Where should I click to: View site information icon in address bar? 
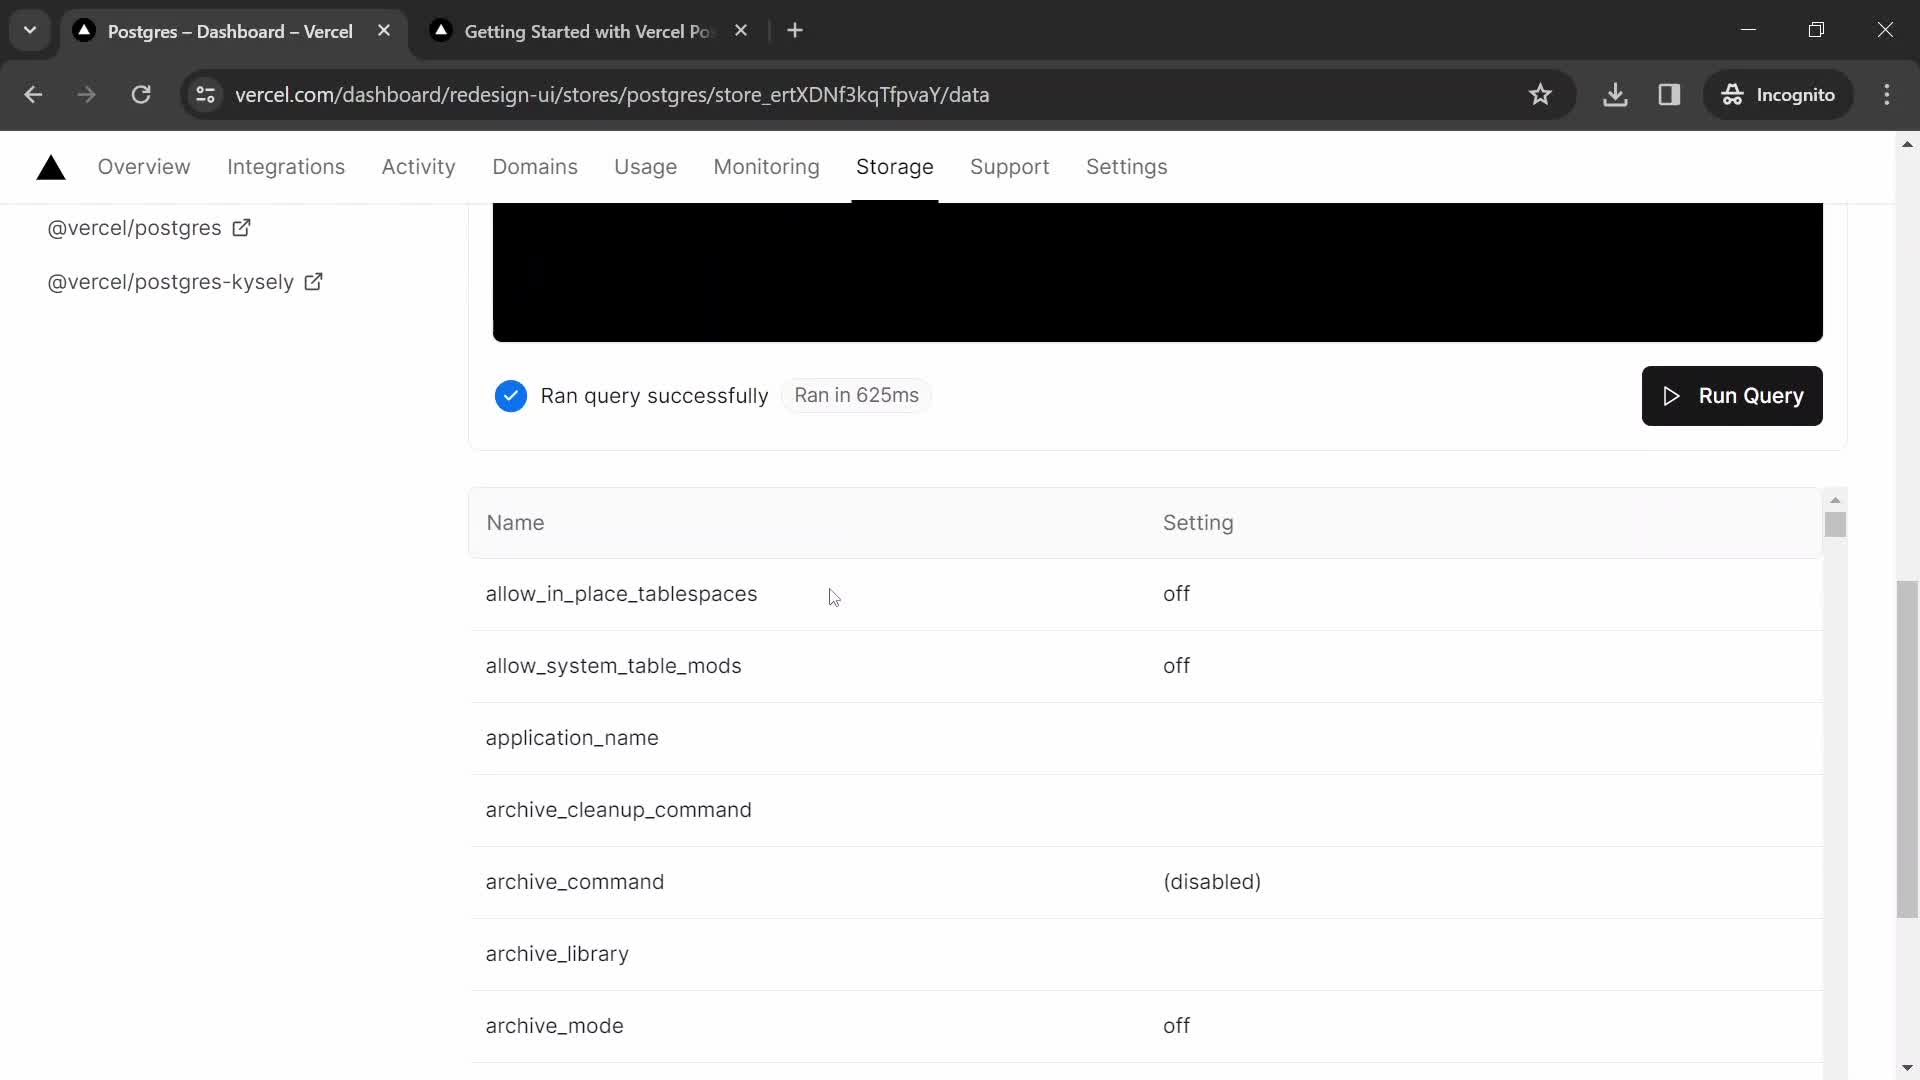(205, 95)
